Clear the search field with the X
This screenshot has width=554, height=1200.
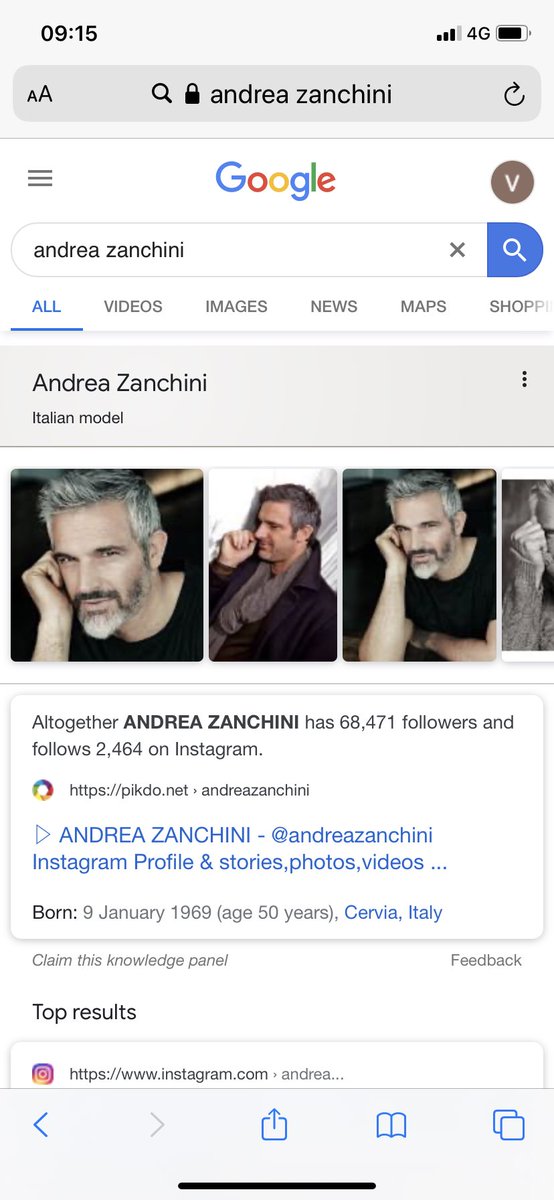point(457,250)
